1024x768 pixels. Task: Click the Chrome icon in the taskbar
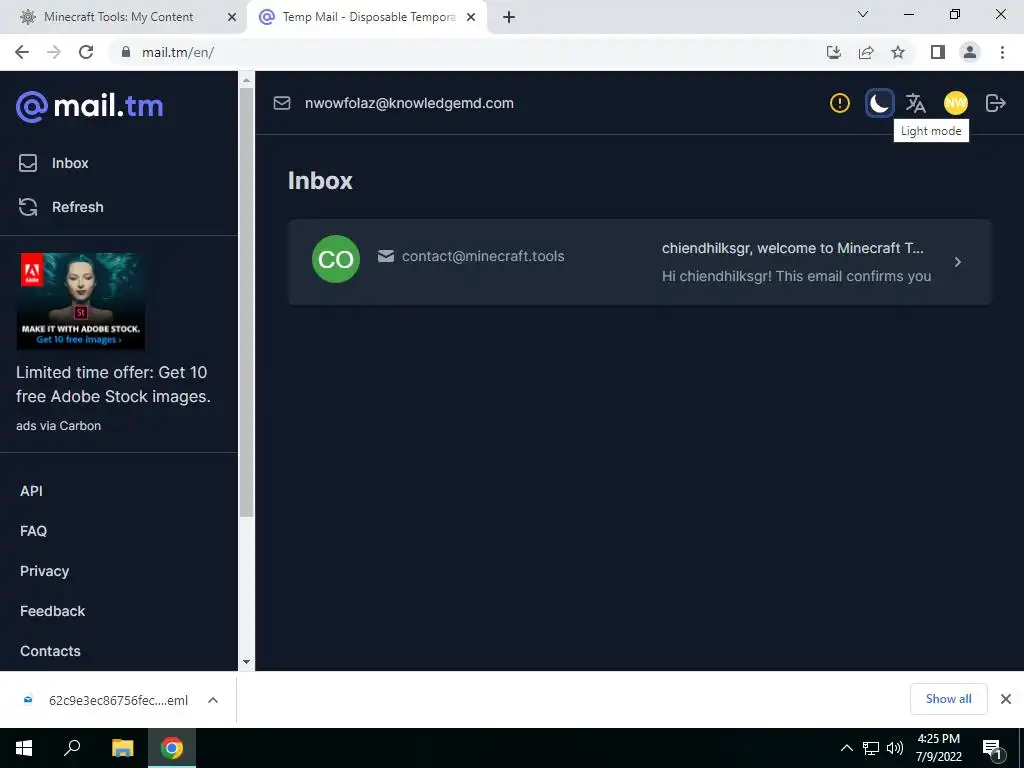pos(172,748)
